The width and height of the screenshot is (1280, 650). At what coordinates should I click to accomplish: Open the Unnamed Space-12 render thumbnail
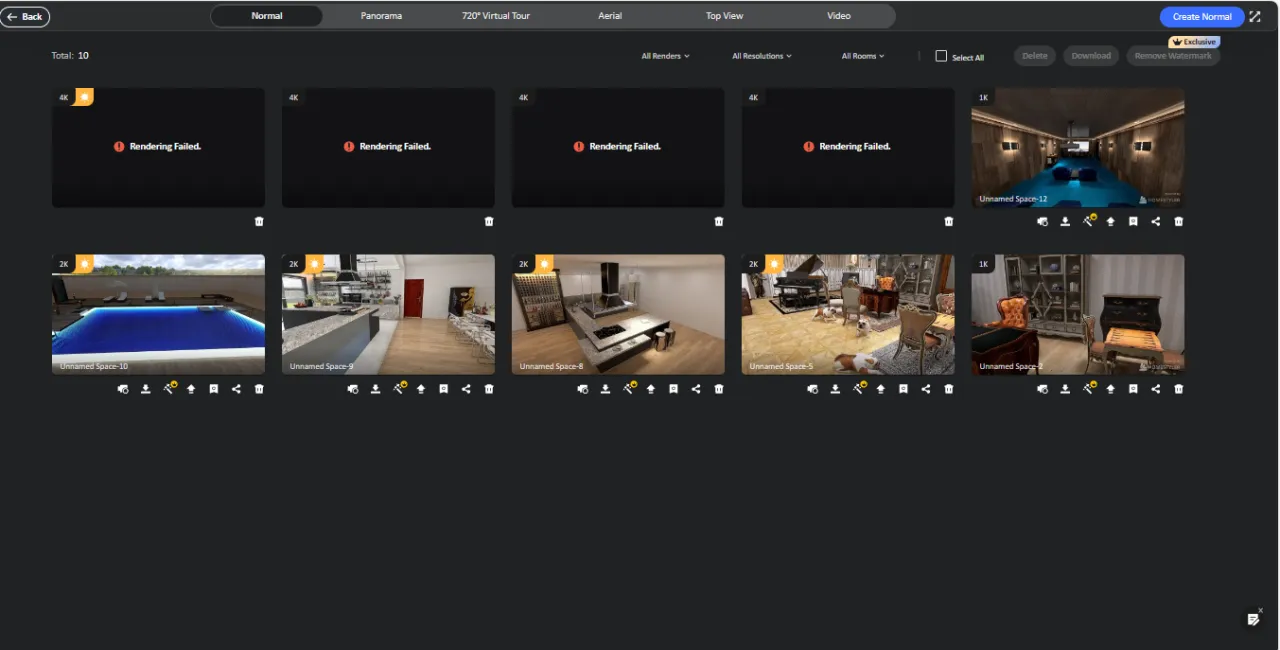(1077, 147)
